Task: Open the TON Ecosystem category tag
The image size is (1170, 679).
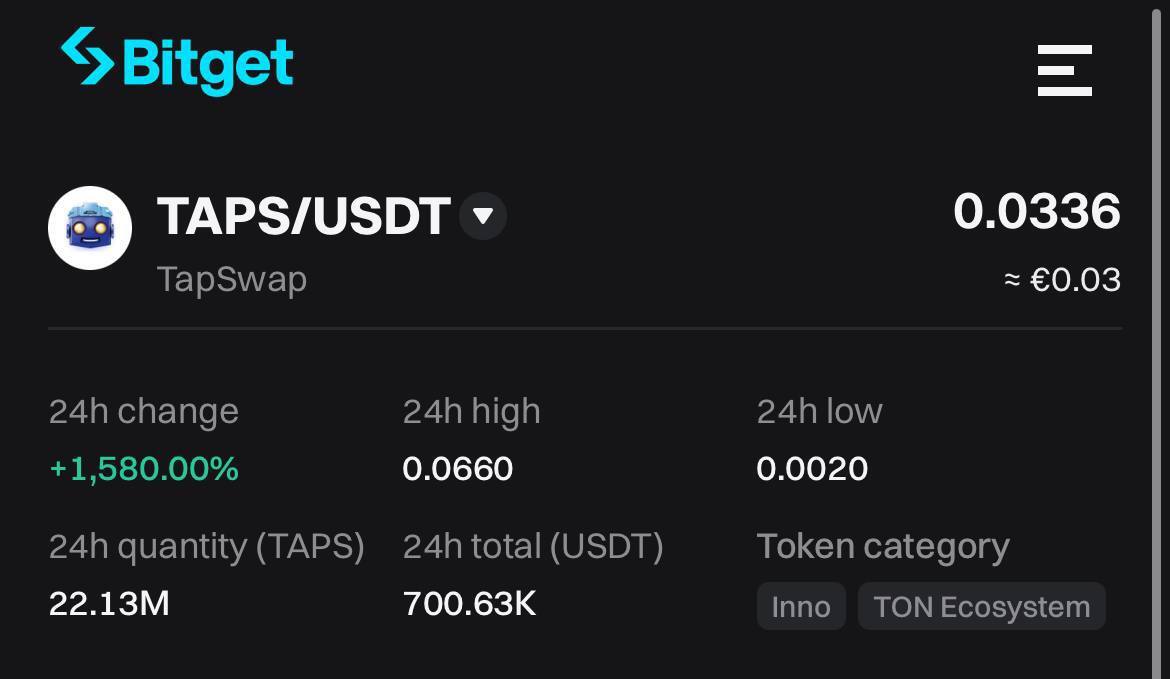Action: pos(981,606)
